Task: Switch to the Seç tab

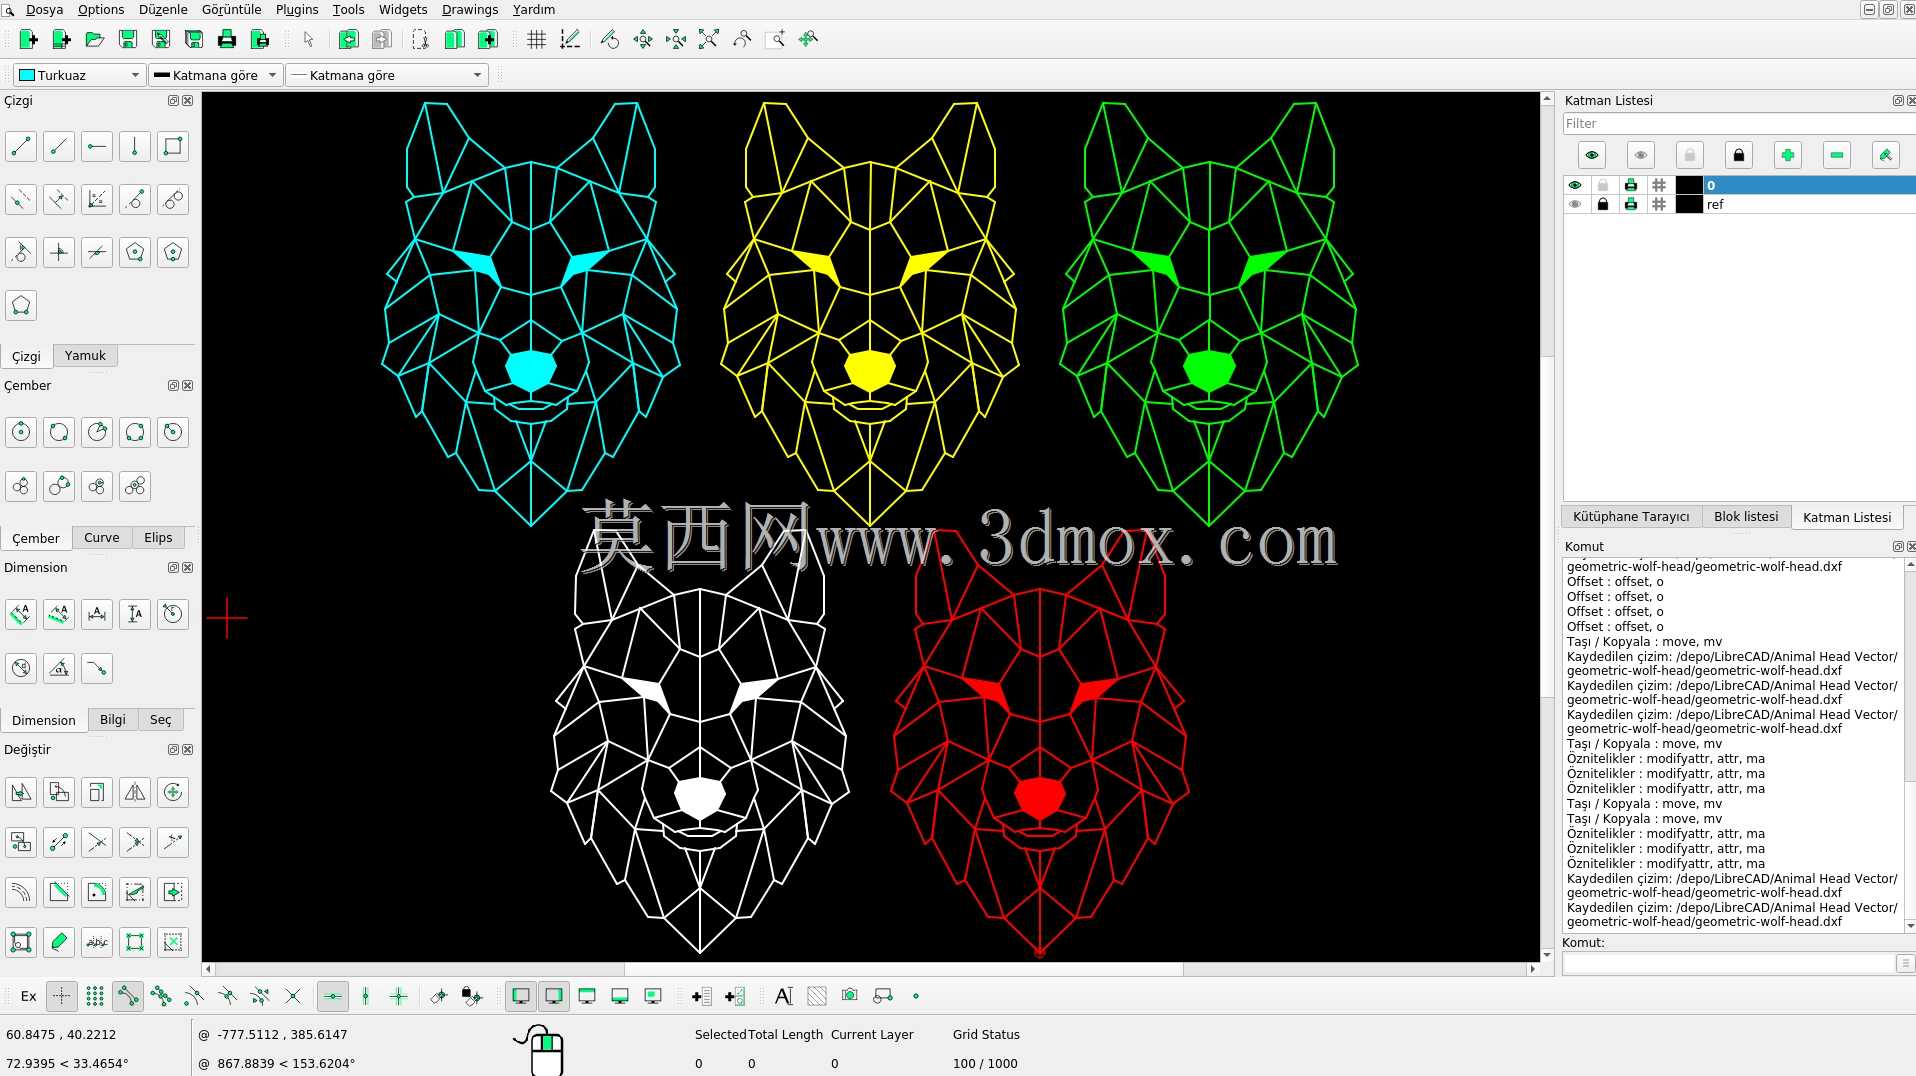Action: (x=160, y=719)
